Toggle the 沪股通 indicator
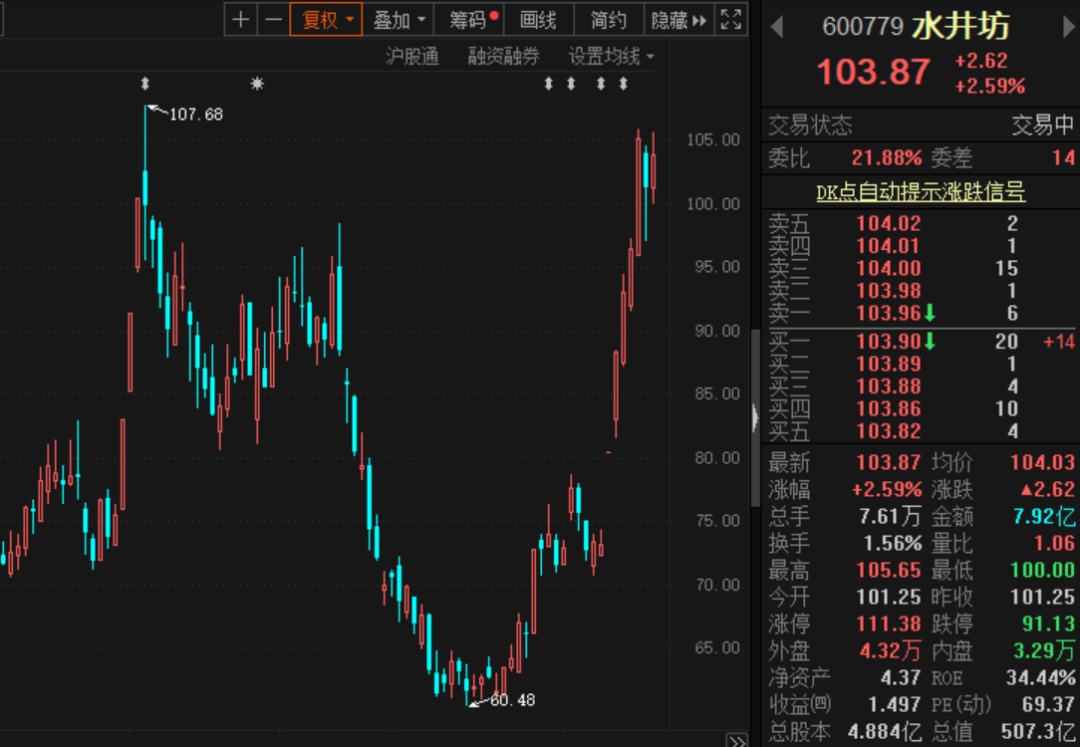This screenshot has width=1080, height=747. (x=412, y=56)
